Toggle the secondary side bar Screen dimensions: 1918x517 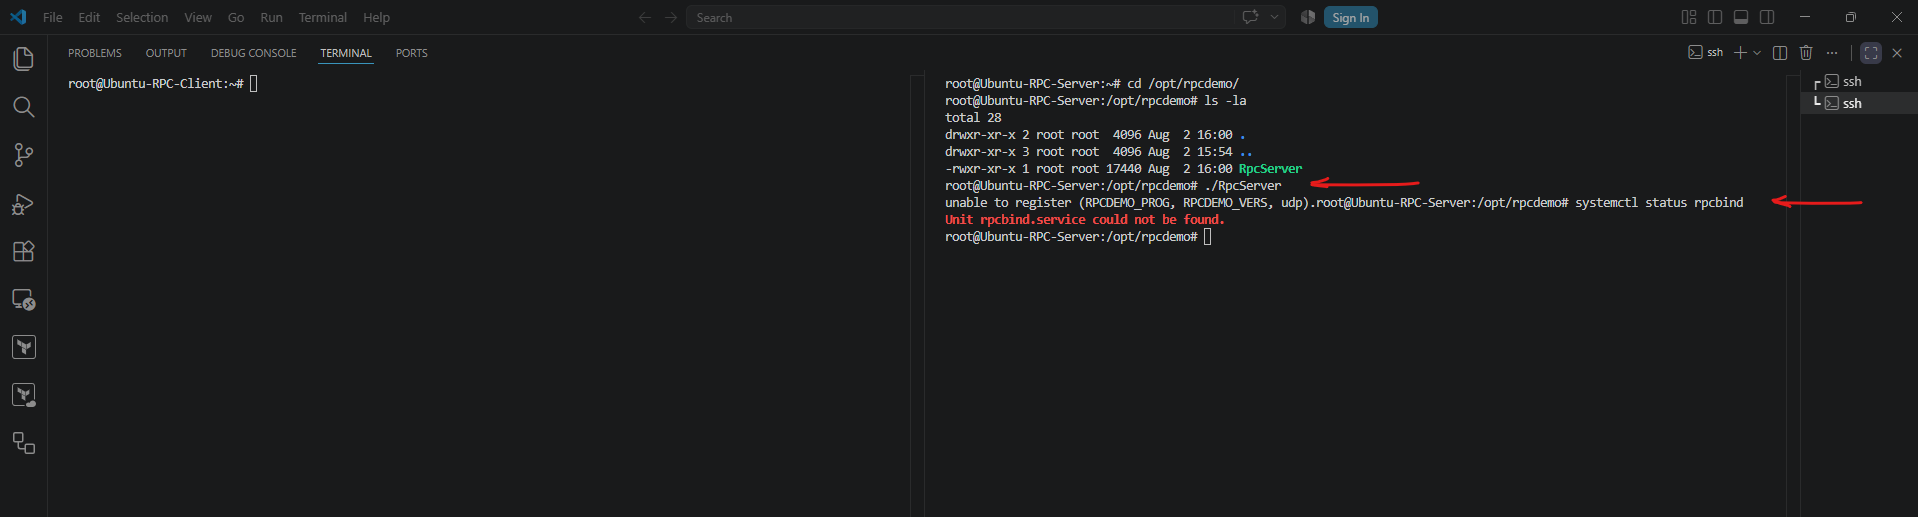[1767, 17]
